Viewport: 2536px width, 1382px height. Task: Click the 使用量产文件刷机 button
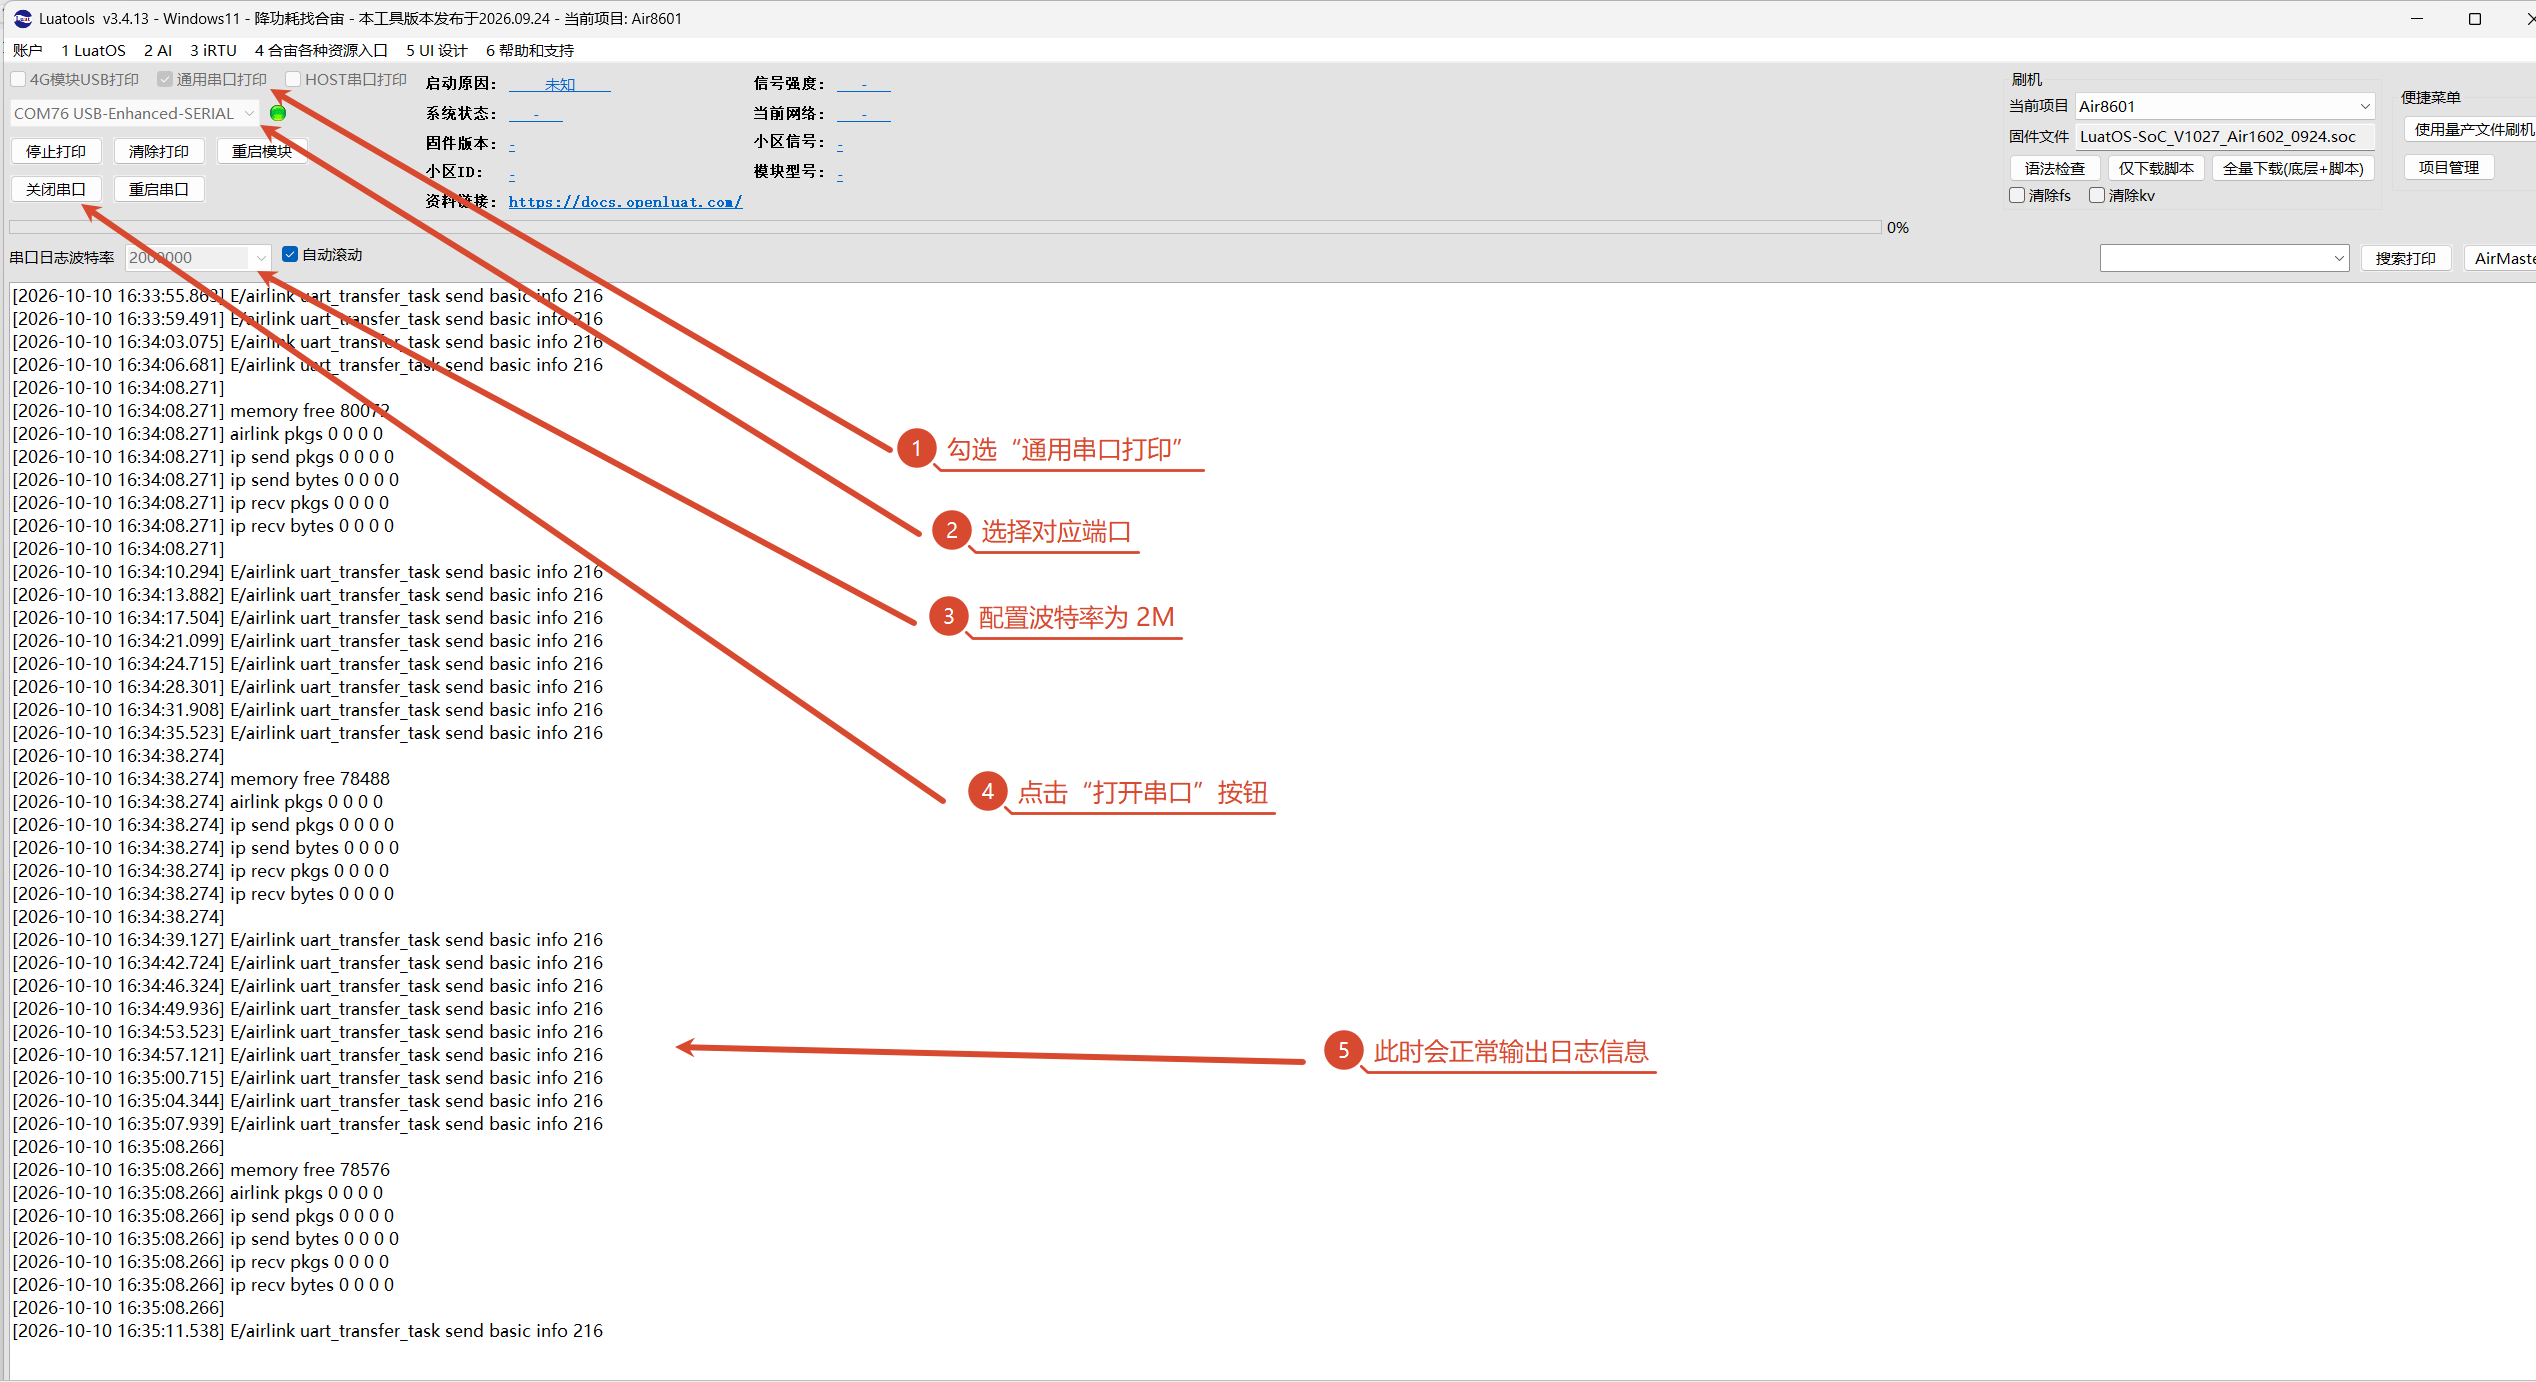pos(2470,129)
